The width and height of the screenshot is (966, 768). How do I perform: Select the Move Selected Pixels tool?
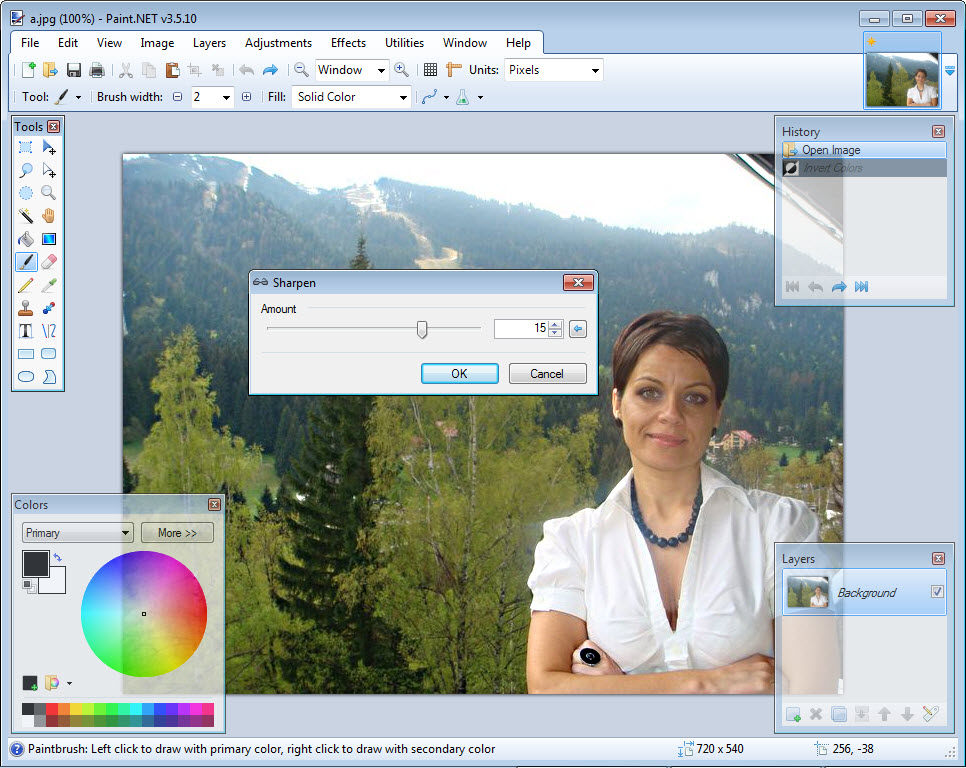point(49,147)
